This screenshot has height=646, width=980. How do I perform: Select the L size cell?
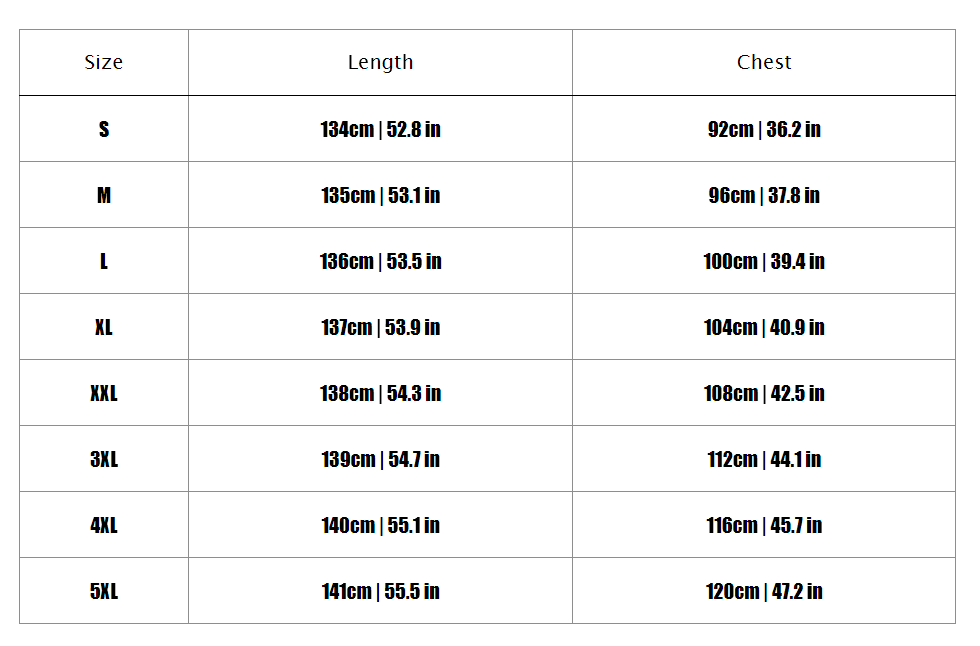104,261
